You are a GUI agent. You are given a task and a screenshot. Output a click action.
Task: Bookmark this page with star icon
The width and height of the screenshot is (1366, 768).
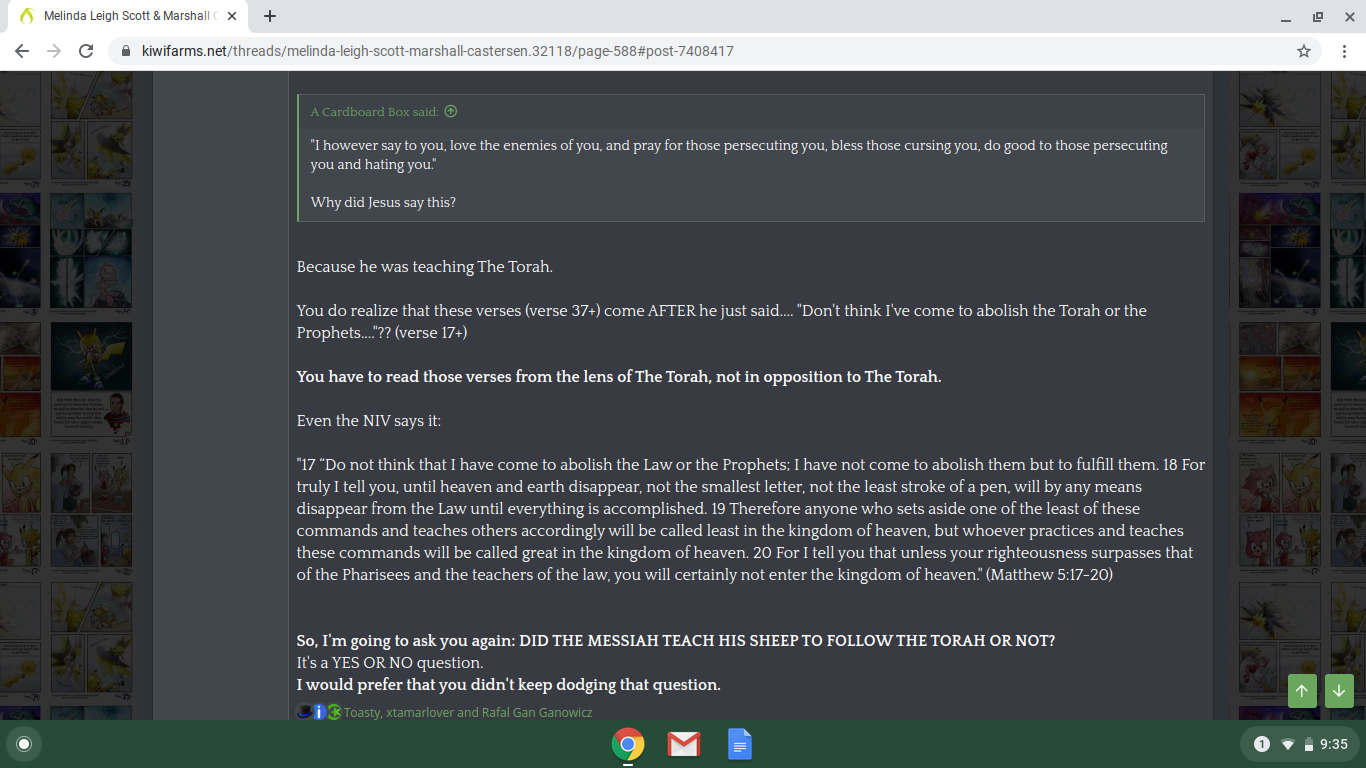pos(1304,51)
